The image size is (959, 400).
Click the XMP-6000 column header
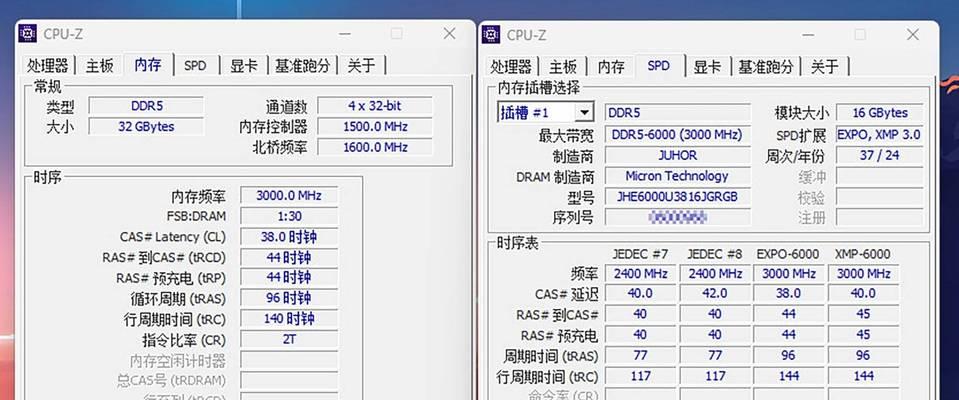[x=862, y=254]
